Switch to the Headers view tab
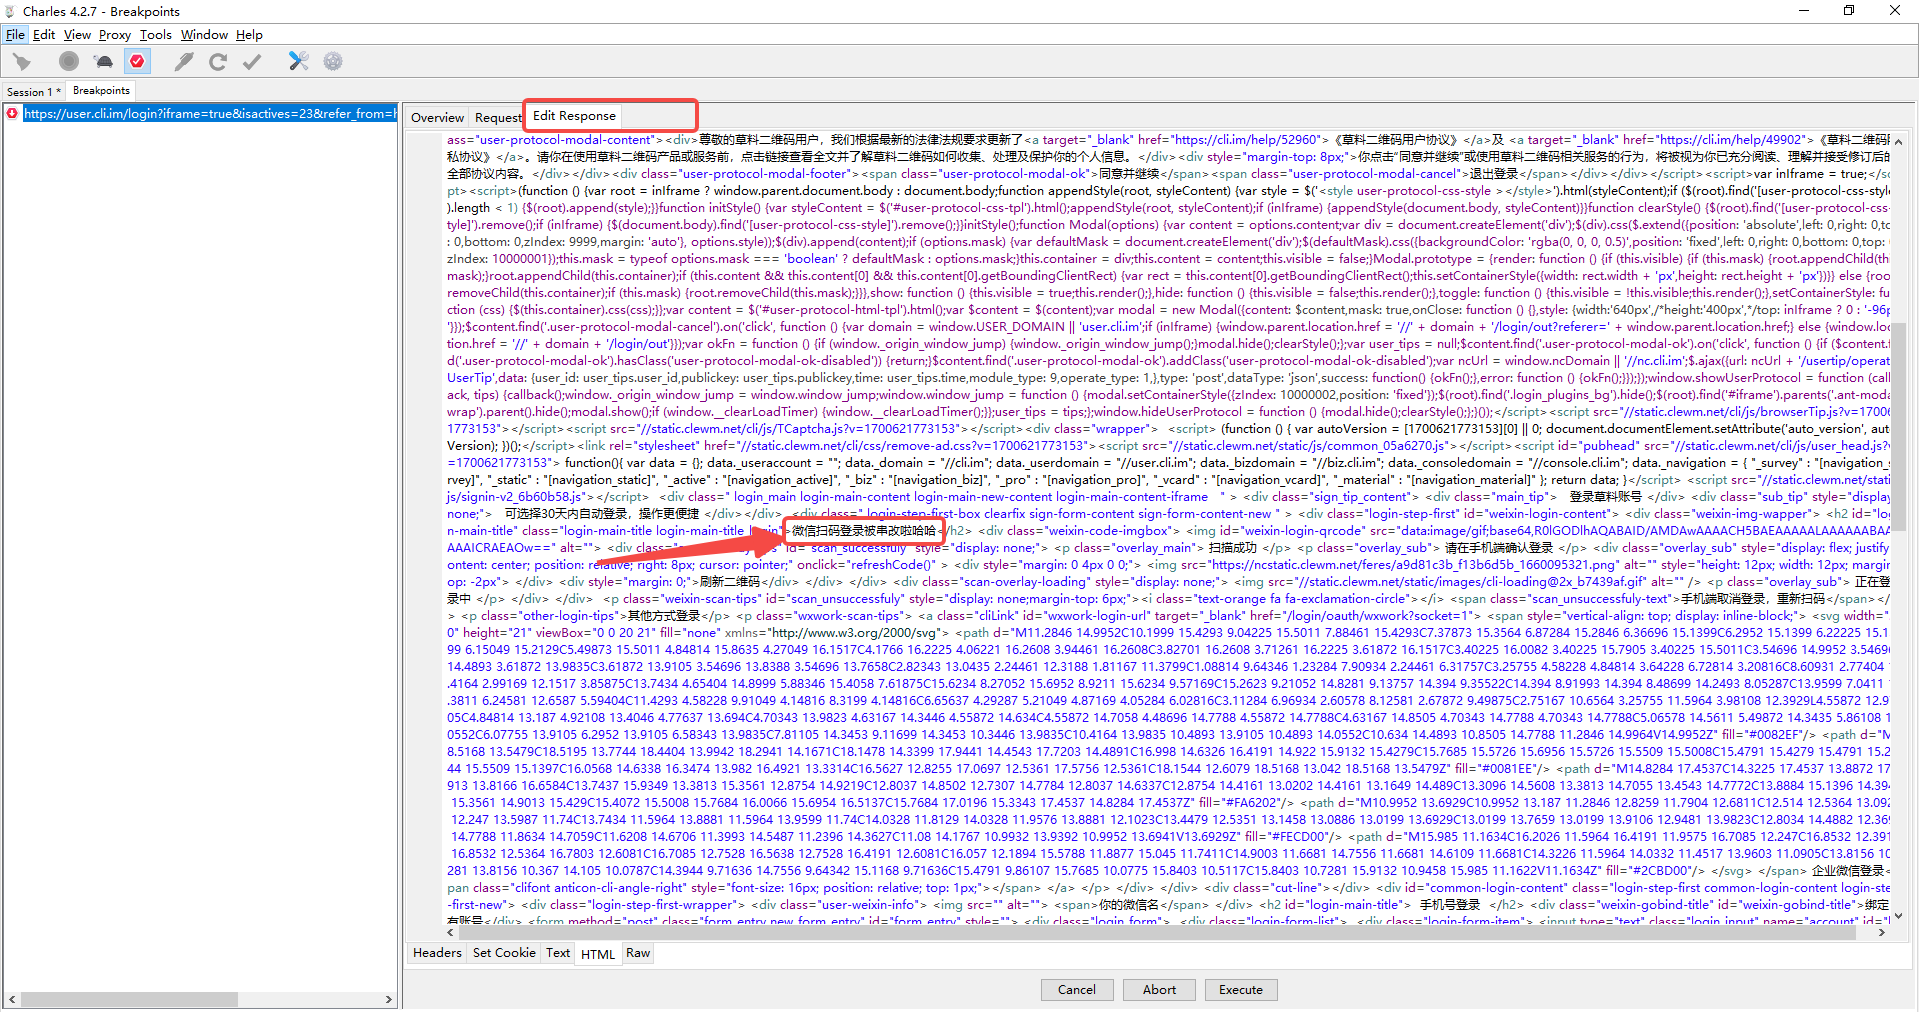Viewport: 1919px width, 1012px height. (x=437, y=952)
